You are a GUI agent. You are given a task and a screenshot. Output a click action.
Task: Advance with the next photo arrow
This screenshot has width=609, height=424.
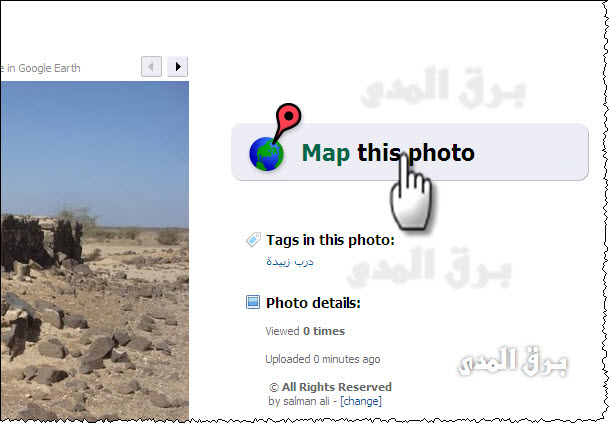(177, 66)
